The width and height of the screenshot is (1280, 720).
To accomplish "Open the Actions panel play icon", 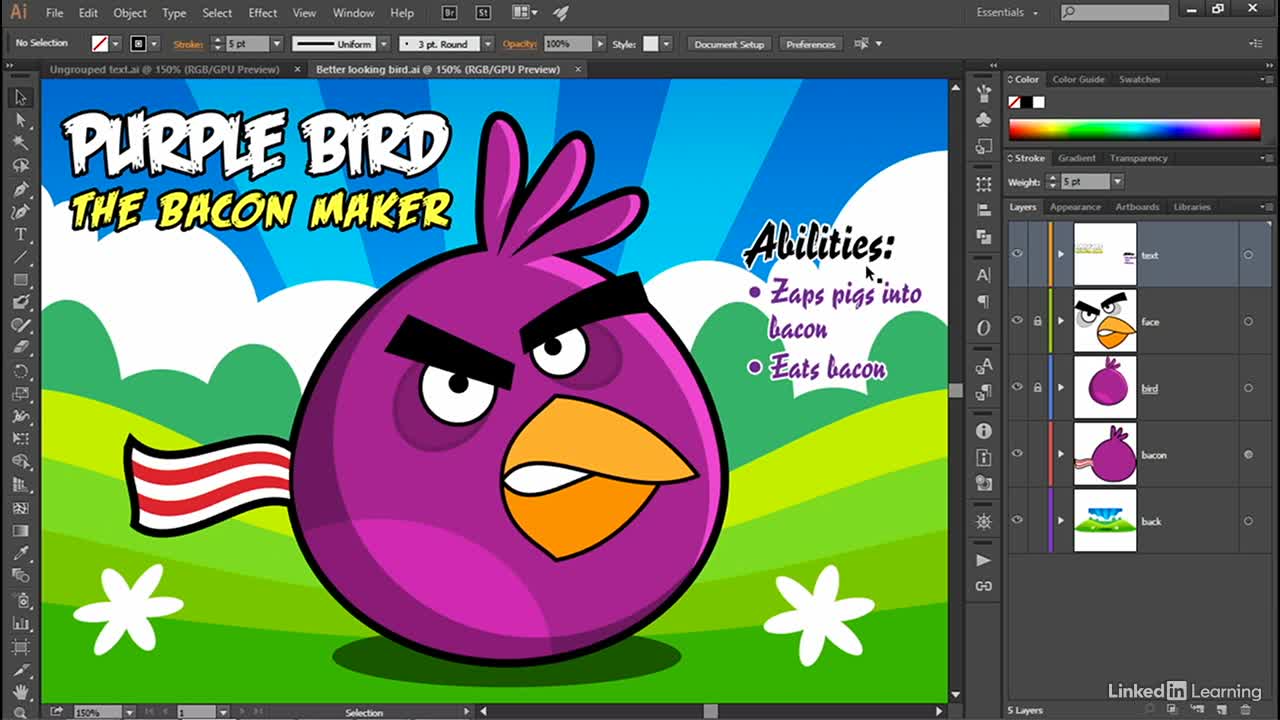I will pyautogui.click(x=984, y=560).
